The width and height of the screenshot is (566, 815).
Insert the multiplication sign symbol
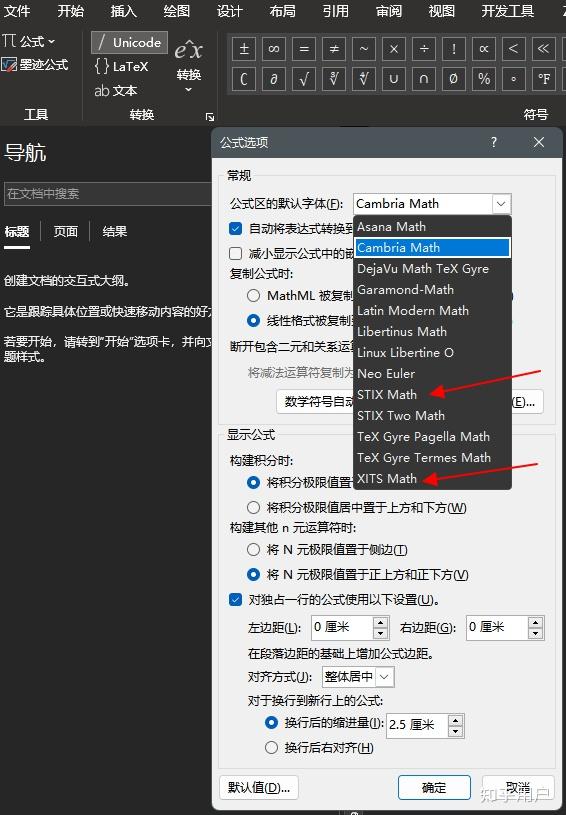(394, 49)
